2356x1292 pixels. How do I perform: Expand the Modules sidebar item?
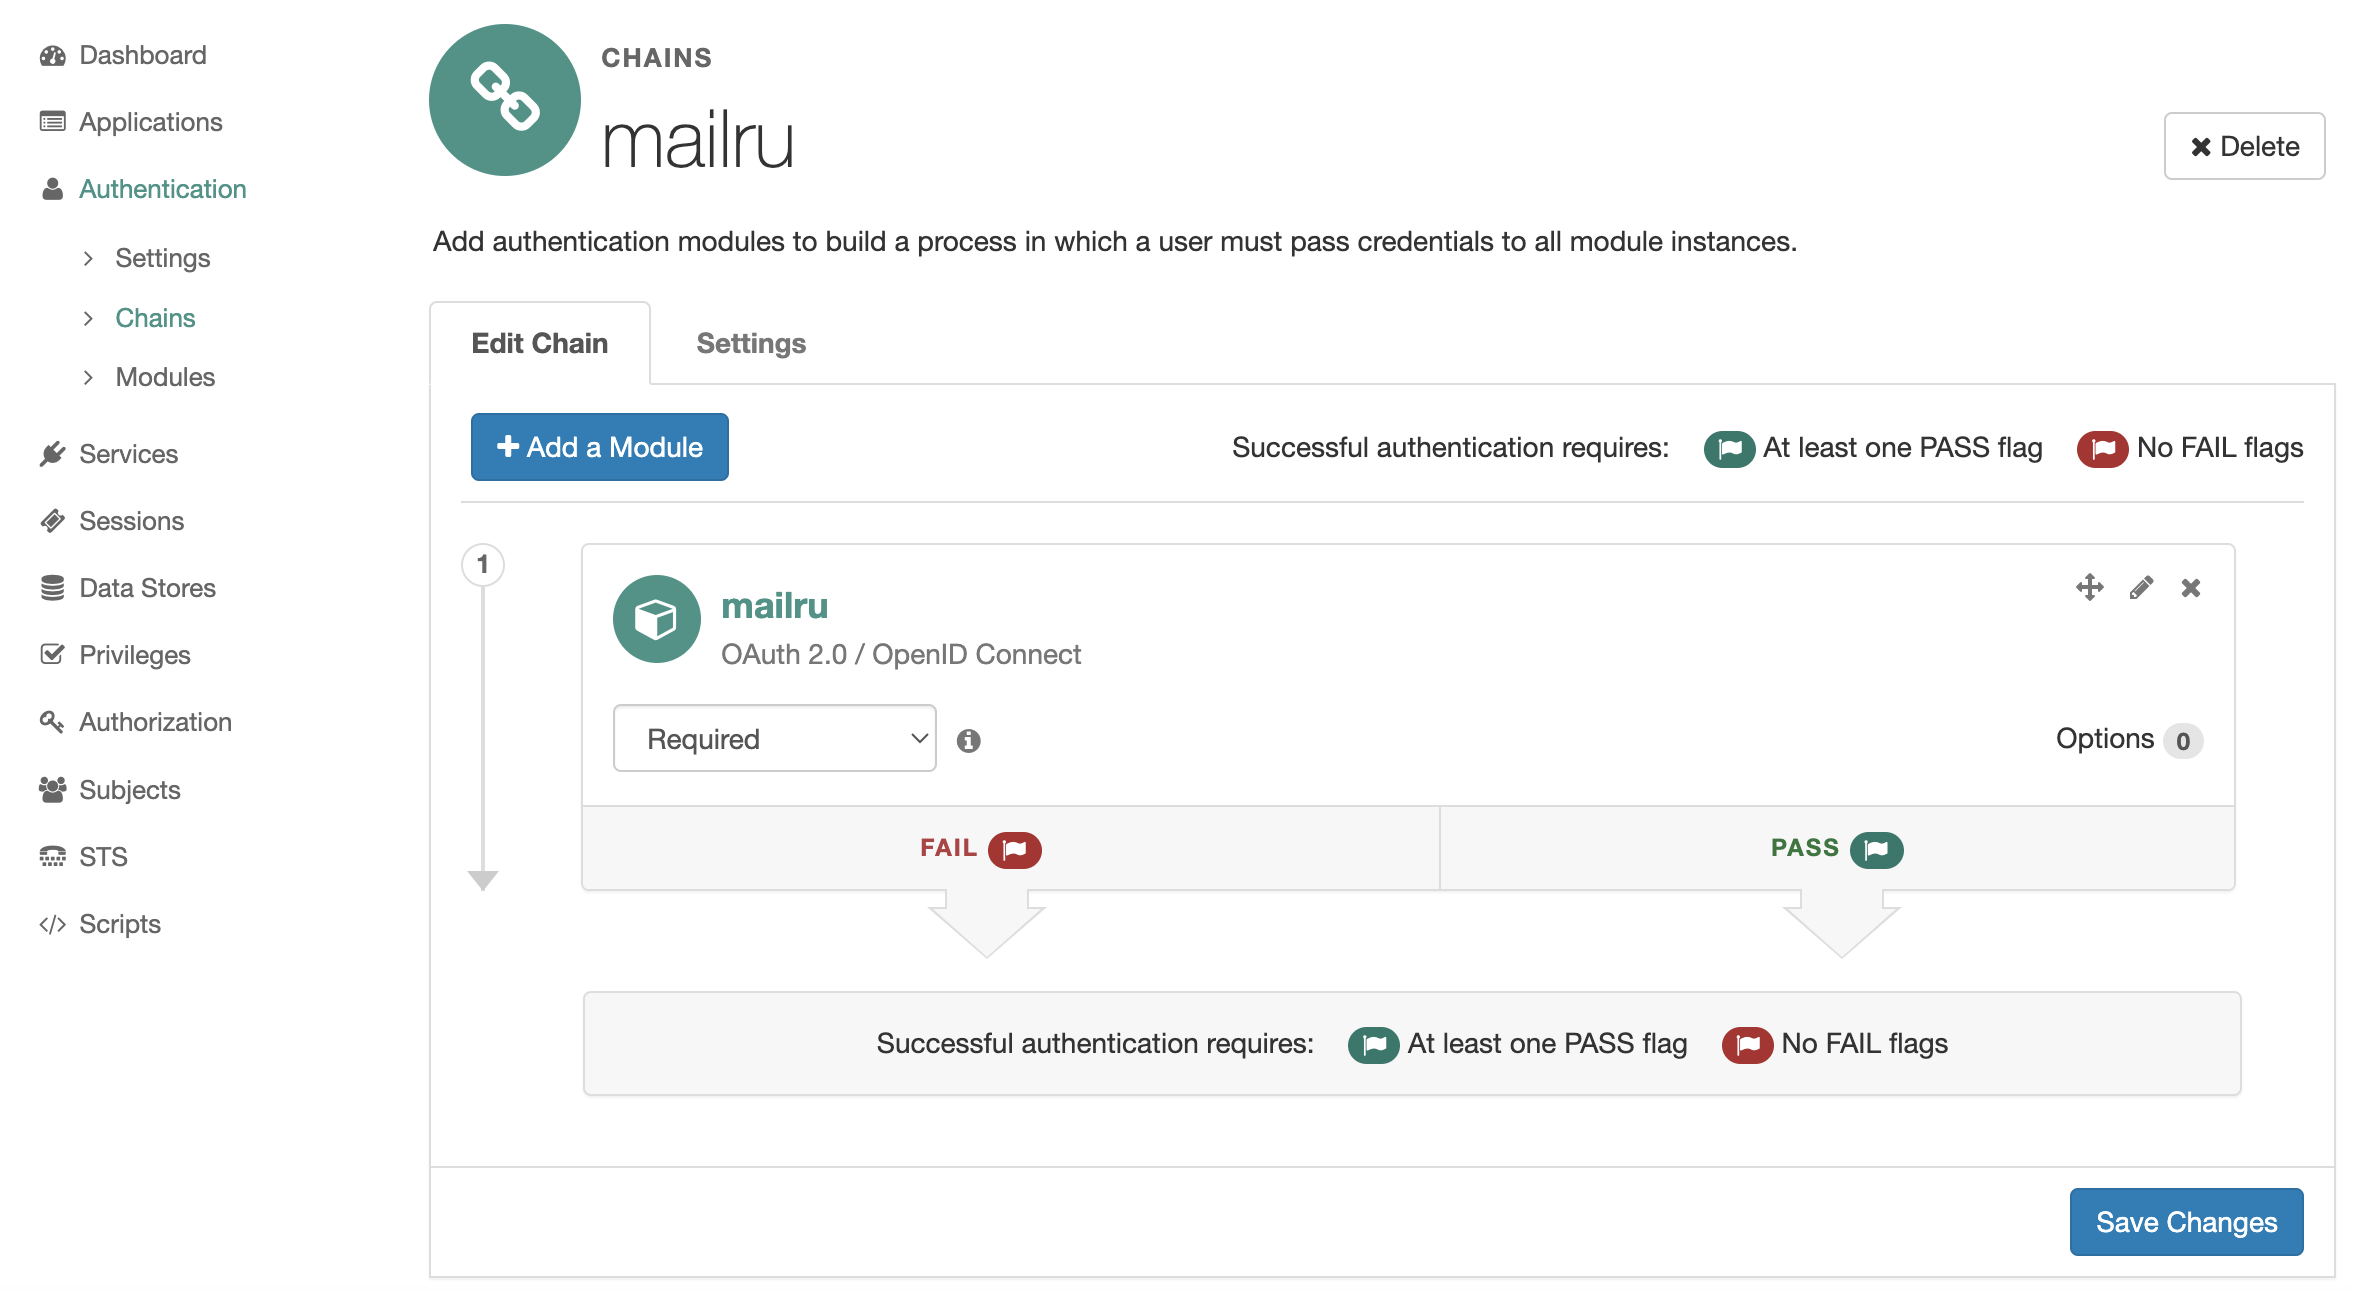(89, 377)
